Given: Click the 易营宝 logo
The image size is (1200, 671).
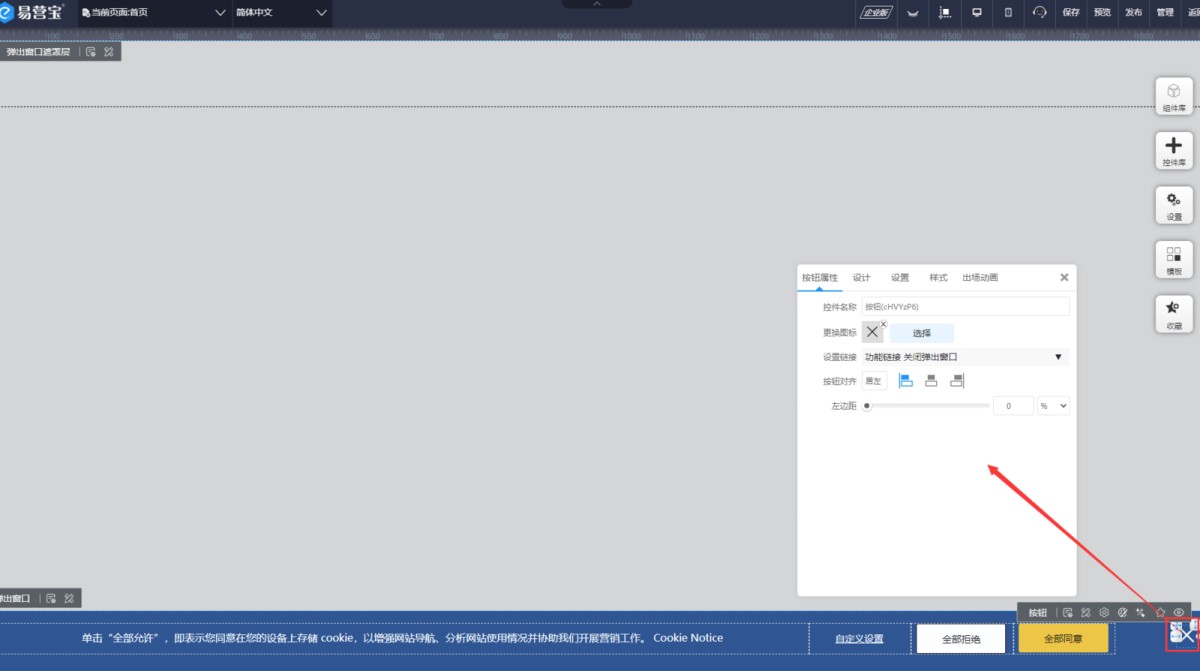Looking at the screenshot, I should coord(32,12).
